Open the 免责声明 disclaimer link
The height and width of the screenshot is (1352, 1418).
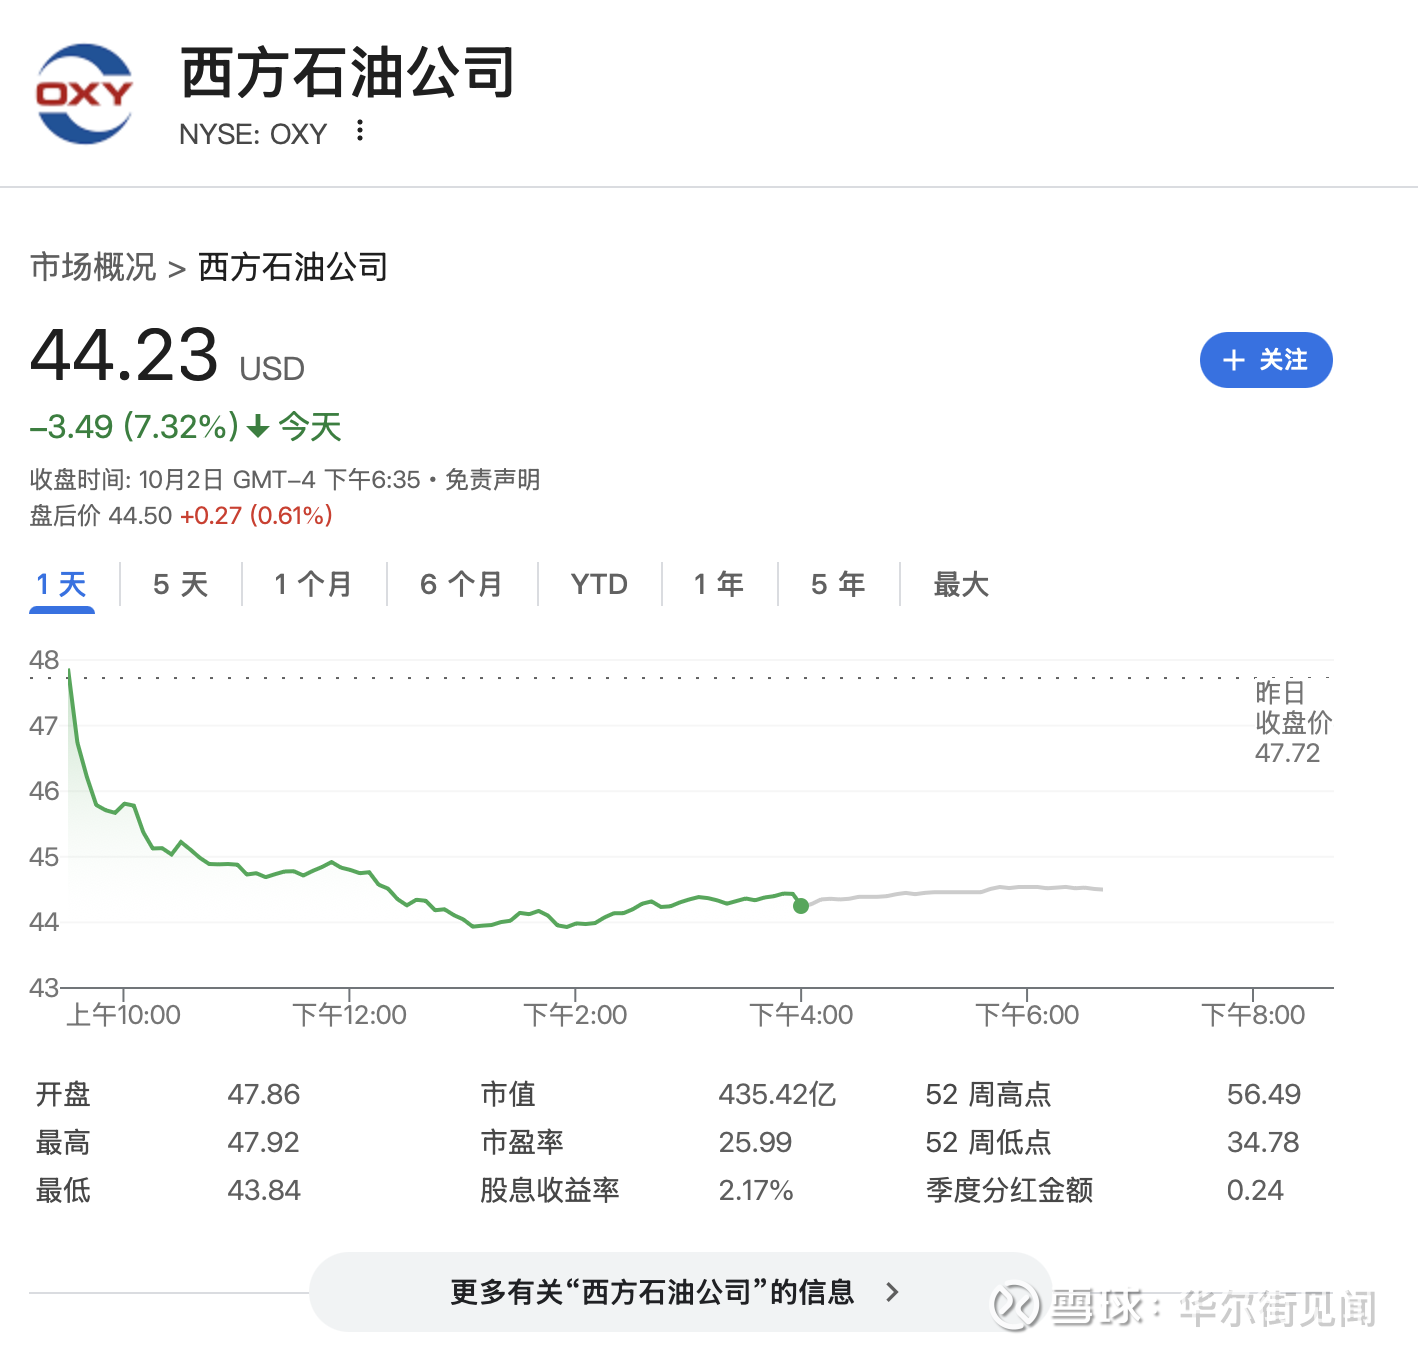(492, 480)
